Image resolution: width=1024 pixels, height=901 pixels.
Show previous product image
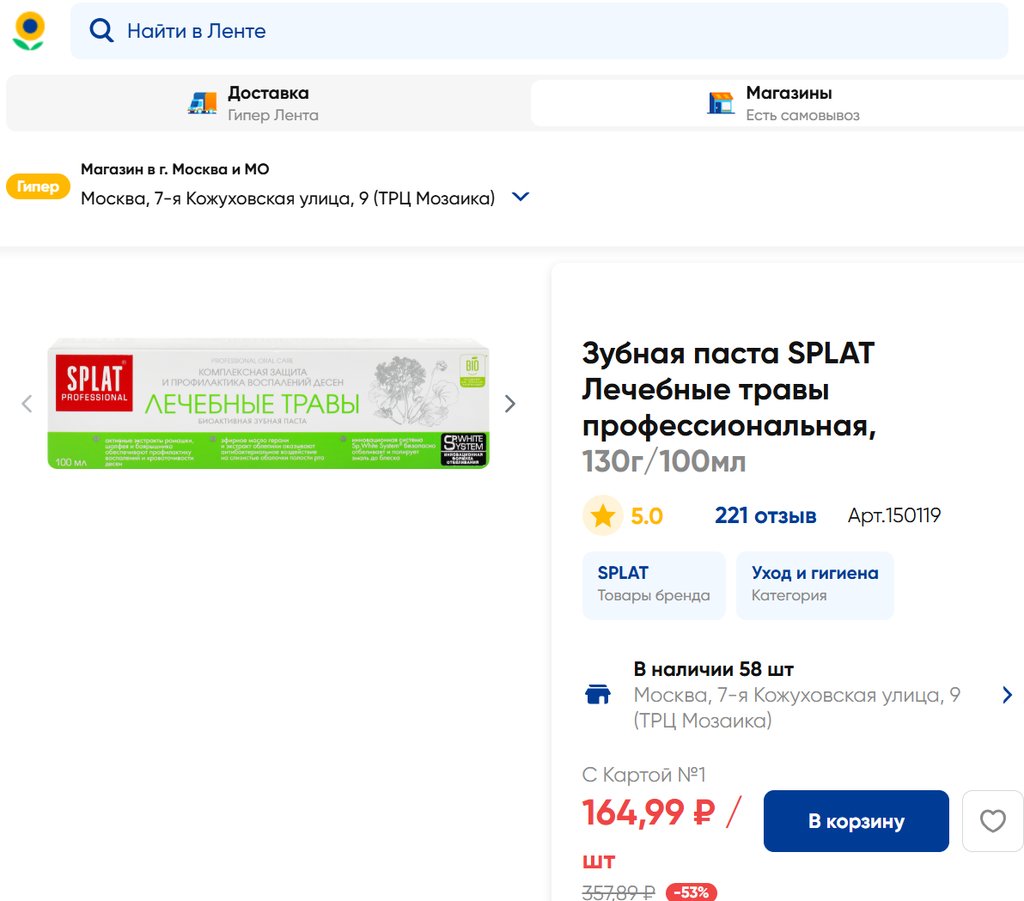(27, 404)
